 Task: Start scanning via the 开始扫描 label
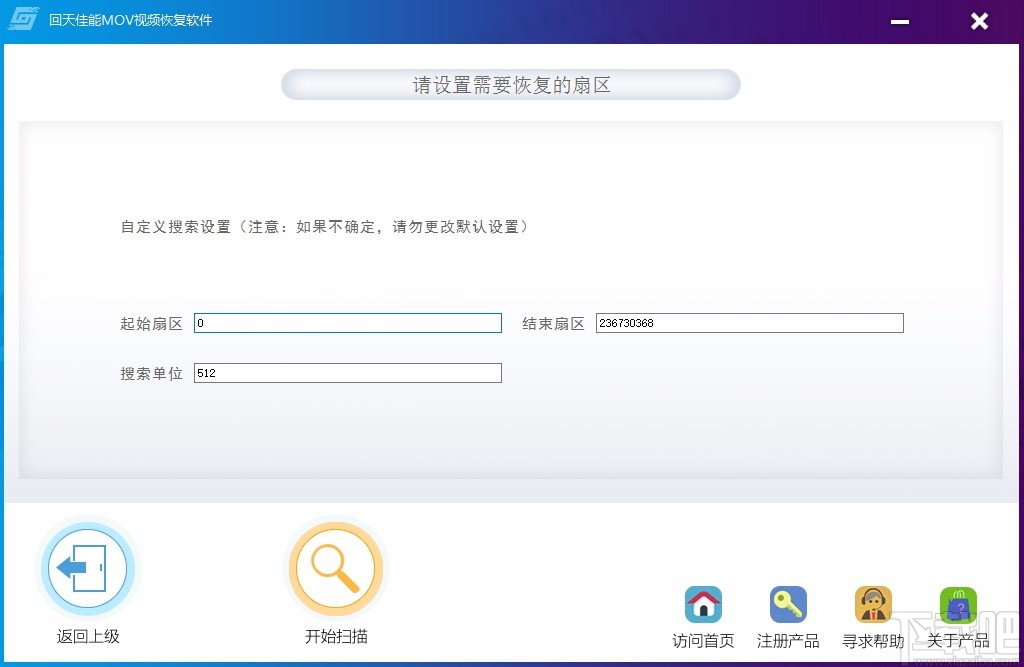335,636
